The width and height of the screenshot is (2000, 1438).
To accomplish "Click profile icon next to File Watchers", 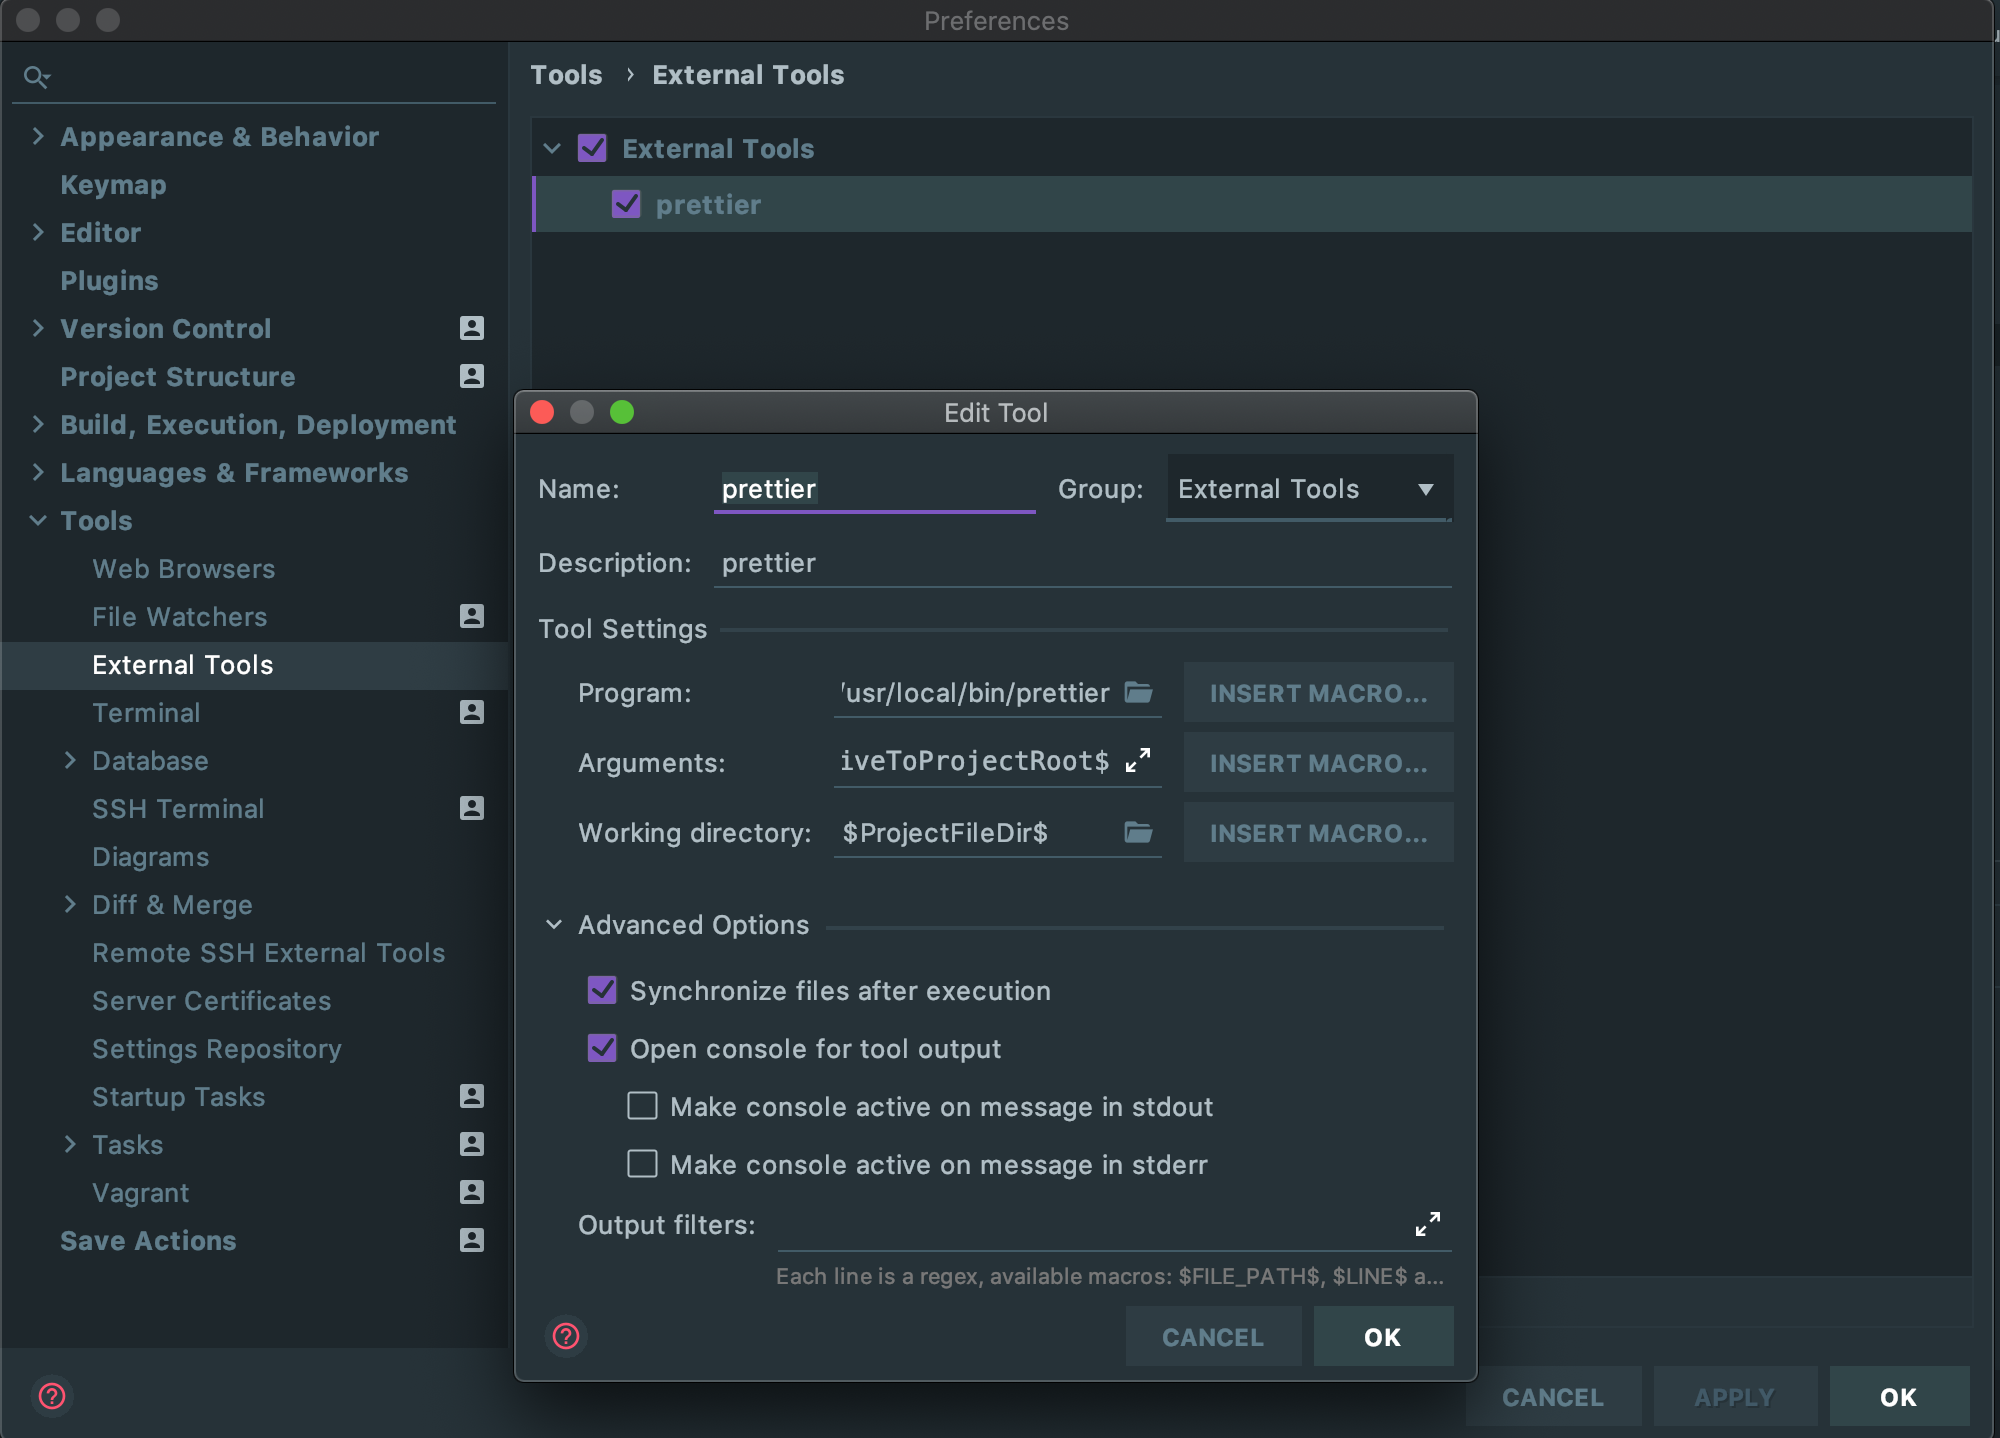I will tap(471, 616).
